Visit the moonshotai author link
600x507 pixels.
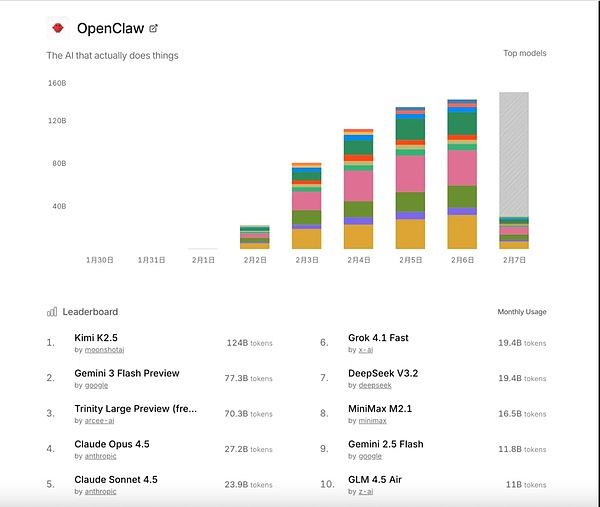(105, 351)
